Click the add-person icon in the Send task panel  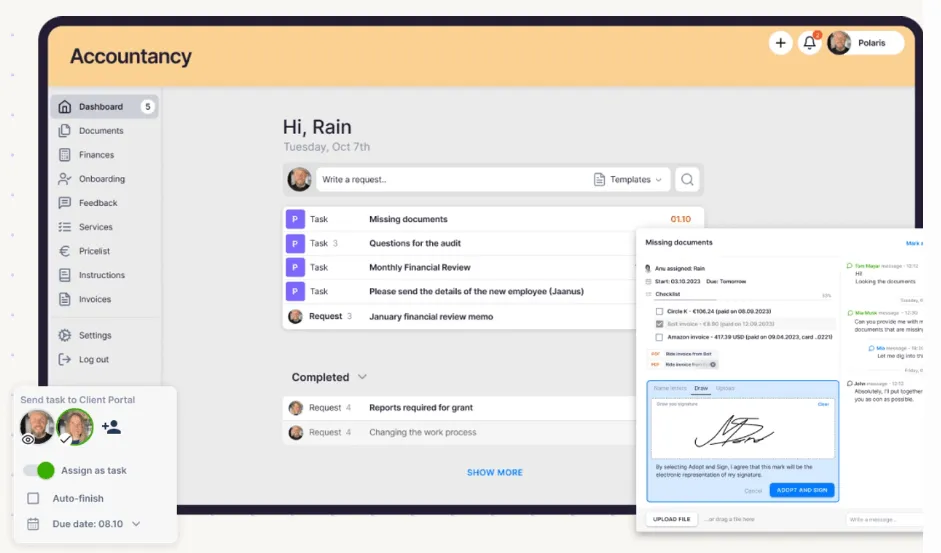click(x=111, y=427)
